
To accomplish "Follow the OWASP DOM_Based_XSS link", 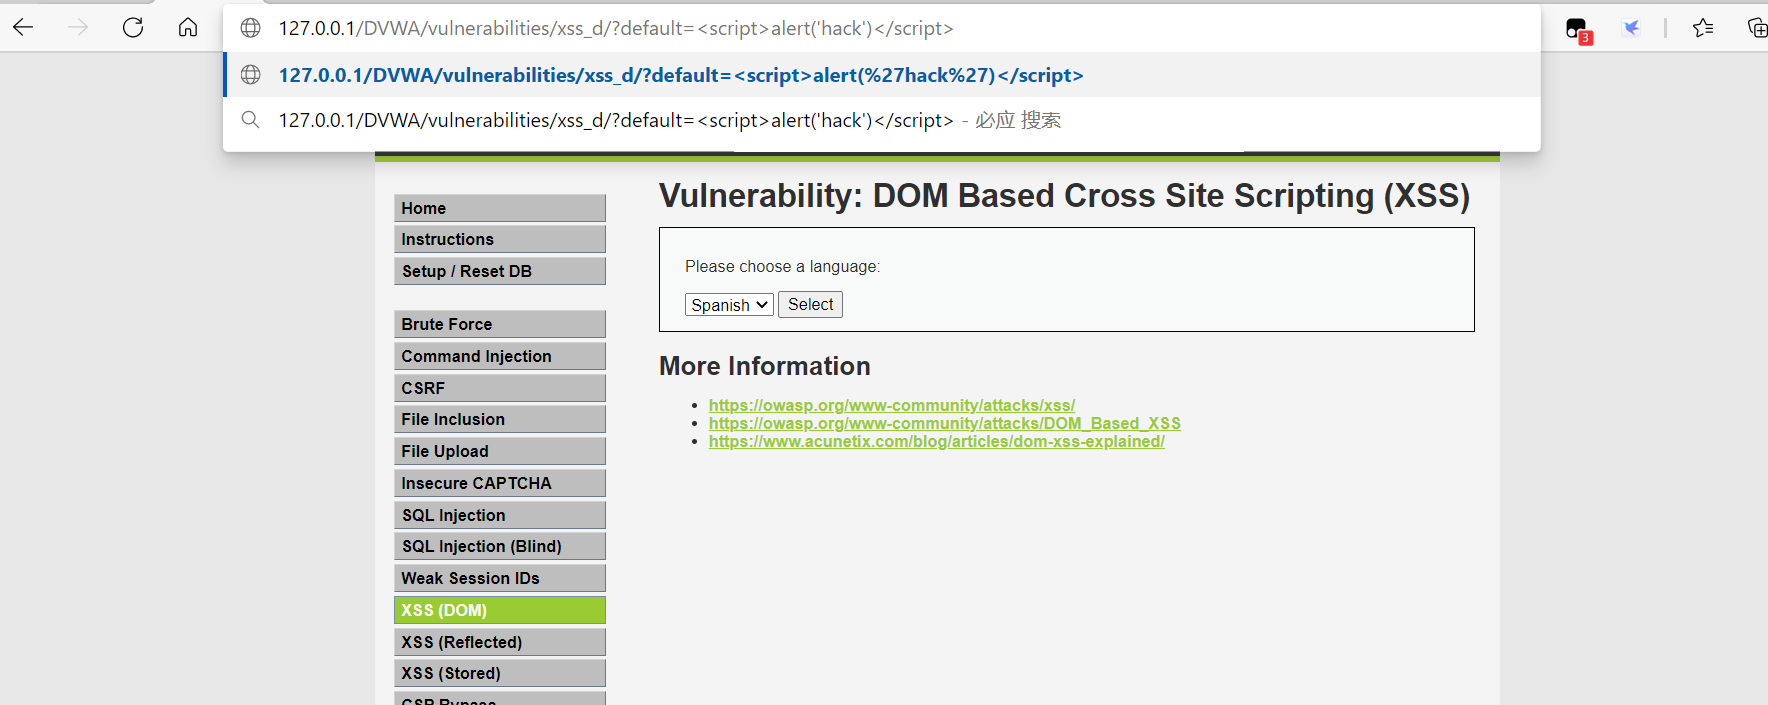I will click(945, 423).
